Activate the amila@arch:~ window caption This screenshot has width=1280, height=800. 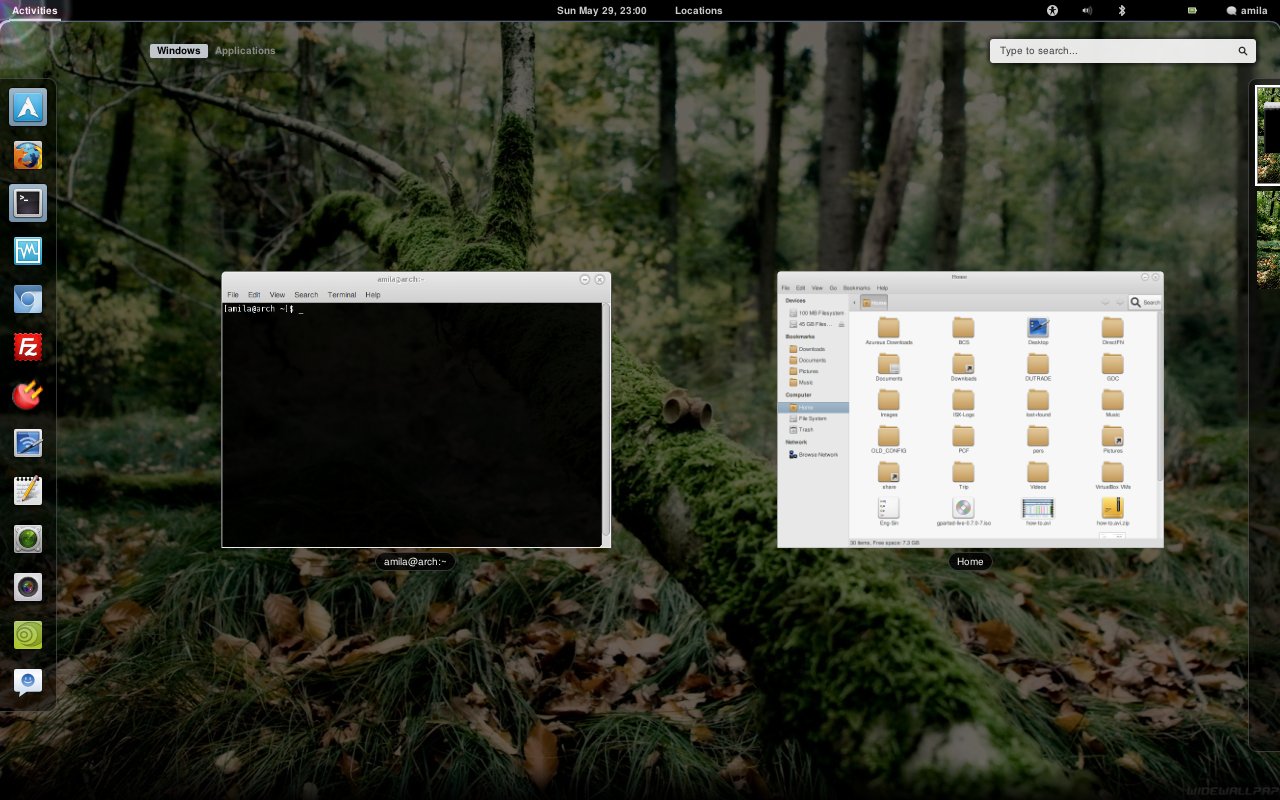415,562
